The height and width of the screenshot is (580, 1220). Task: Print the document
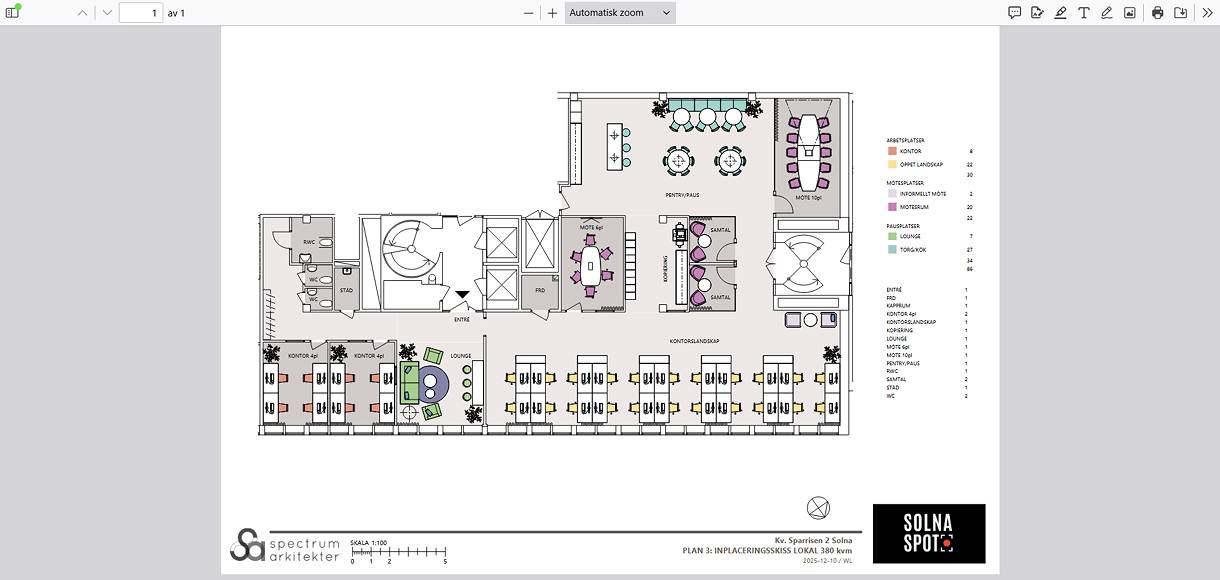click(1157, 13)
